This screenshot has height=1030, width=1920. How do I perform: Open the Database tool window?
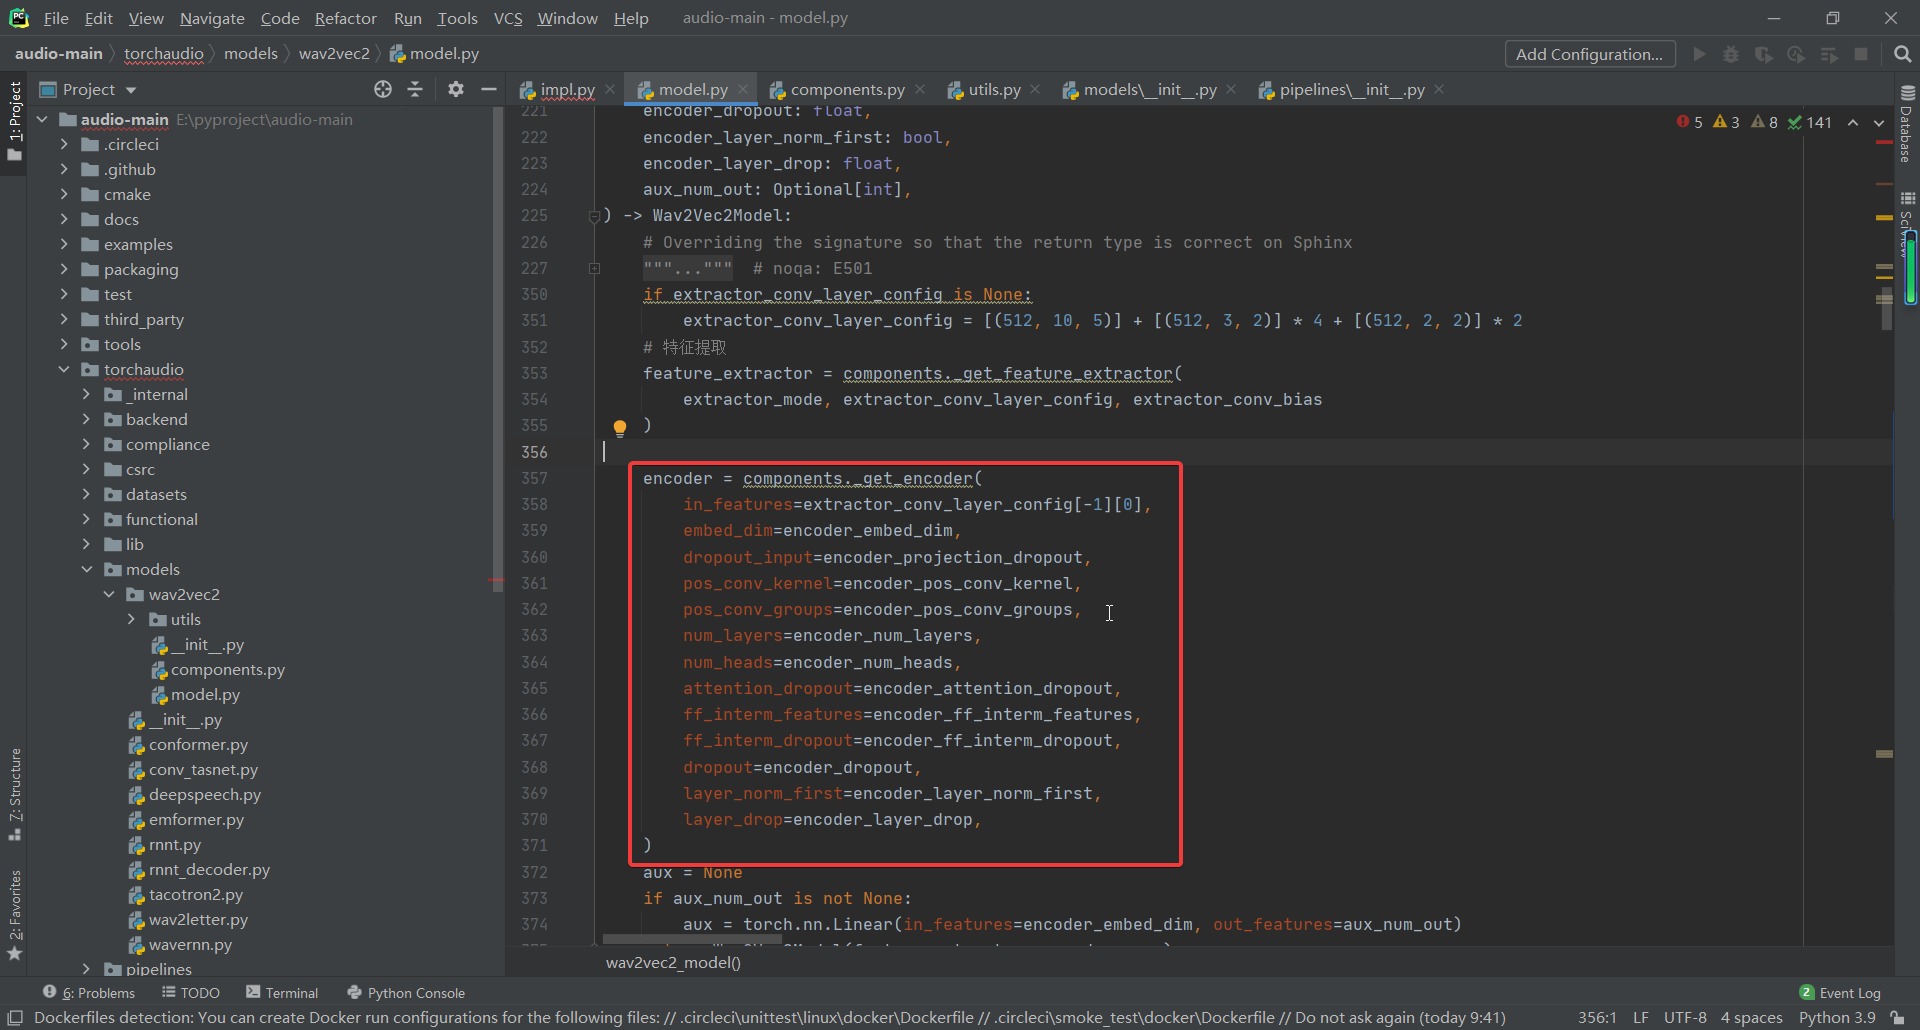pyautogui.click(x=1906, y=123)
